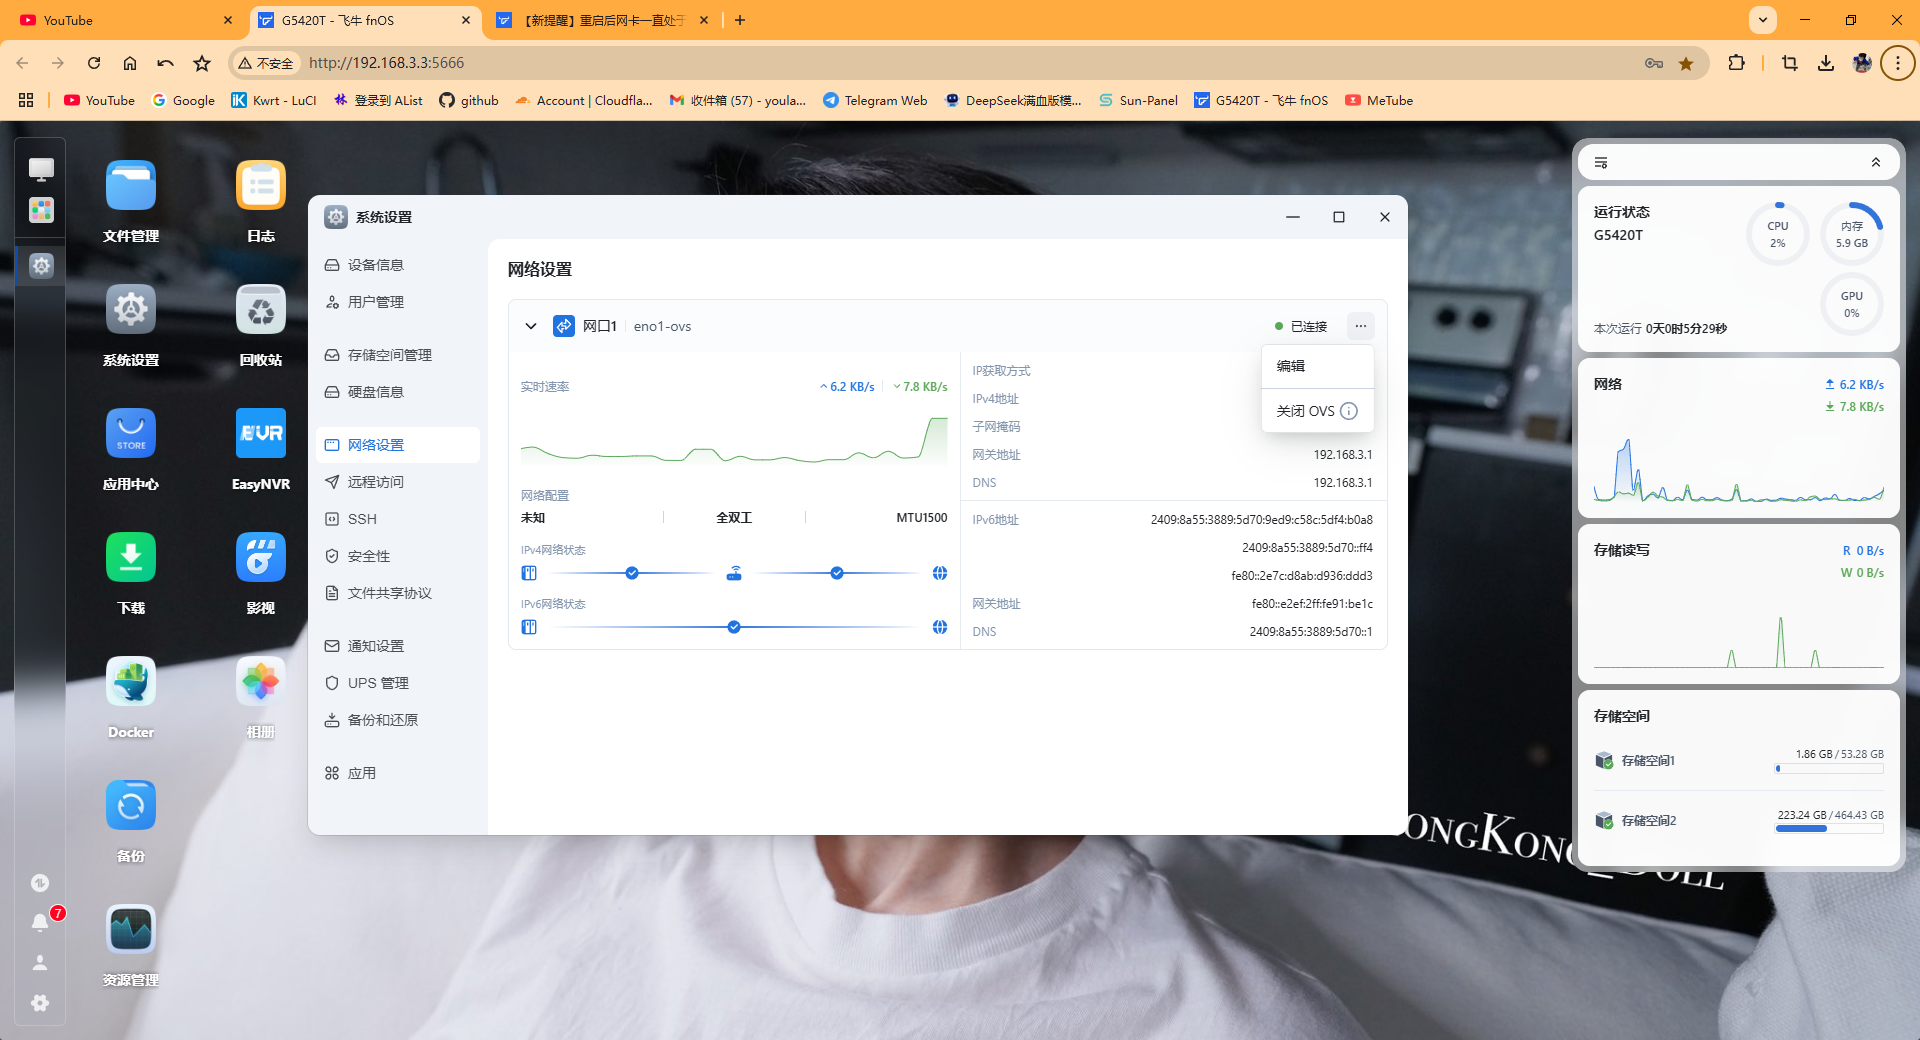
Task: Open the 回收站 recycle bin icon
Action: (x=261, y=310)
